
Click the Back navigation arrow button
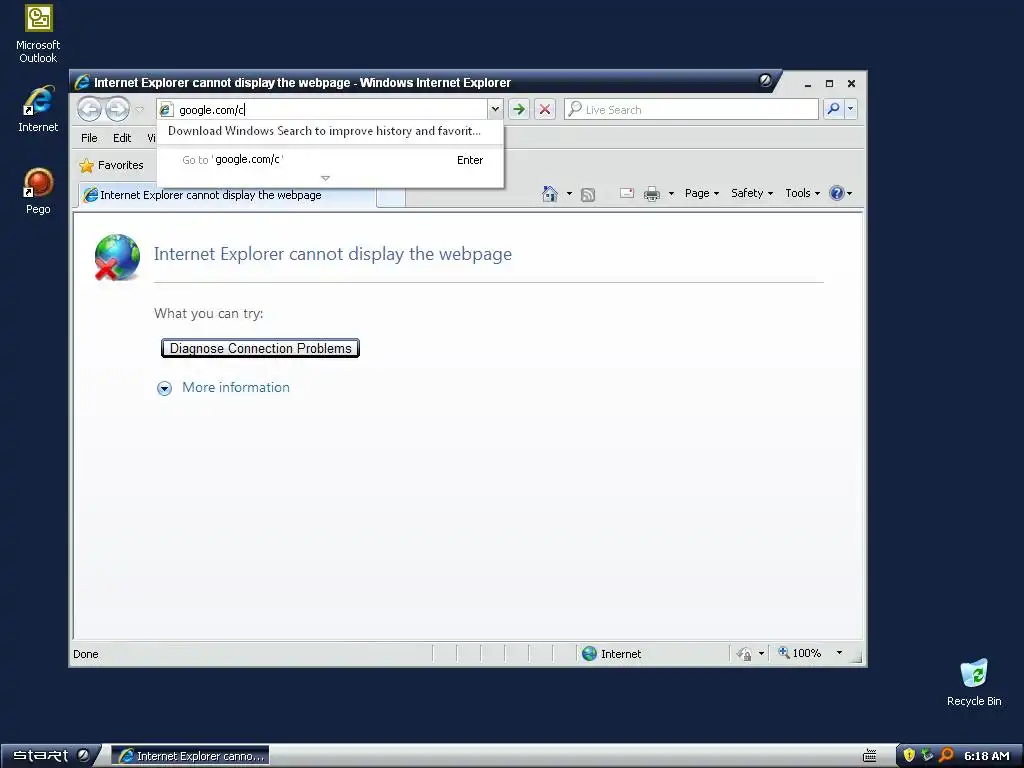coord(89,109)
